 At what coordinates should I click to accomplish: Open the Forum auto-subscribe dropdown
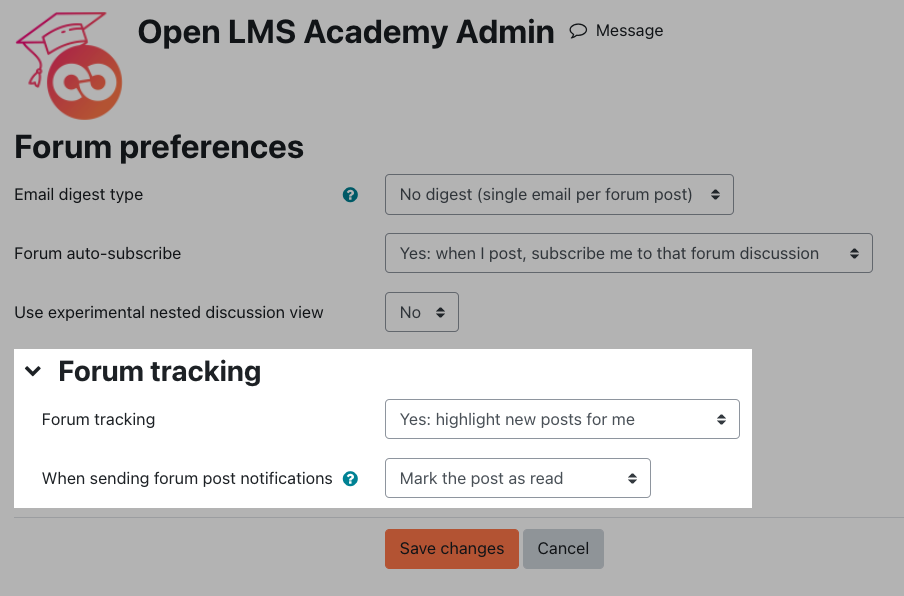[628, 253]
